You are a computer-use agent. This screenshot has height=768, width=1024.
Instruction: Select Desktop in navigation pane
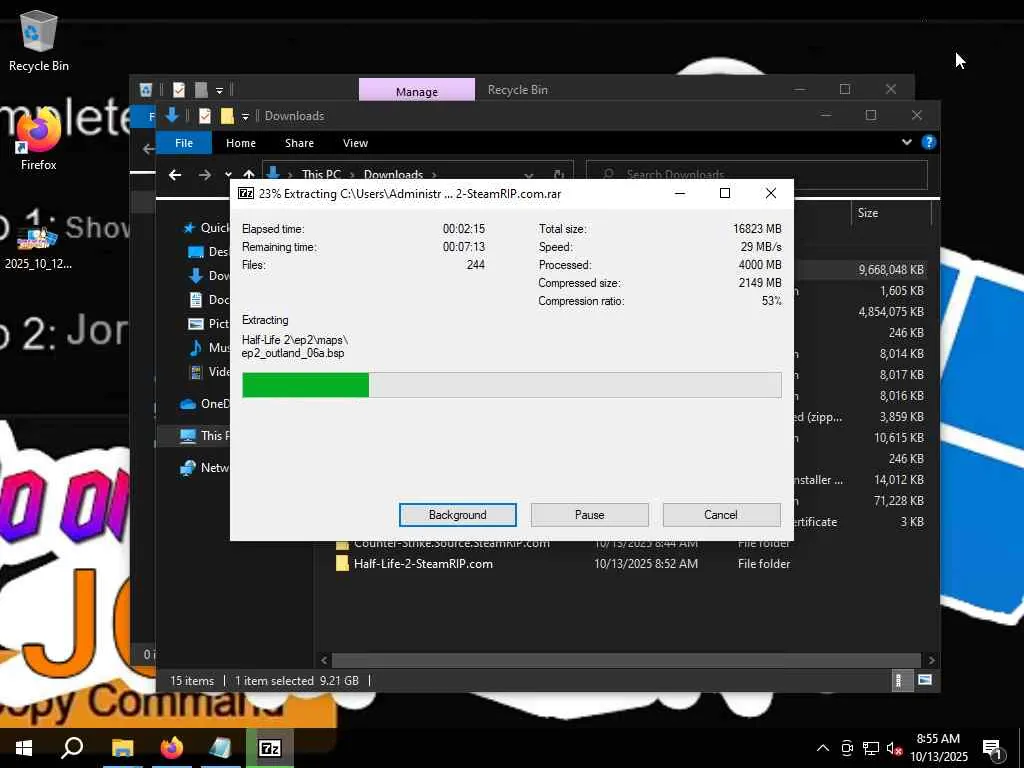209,251
